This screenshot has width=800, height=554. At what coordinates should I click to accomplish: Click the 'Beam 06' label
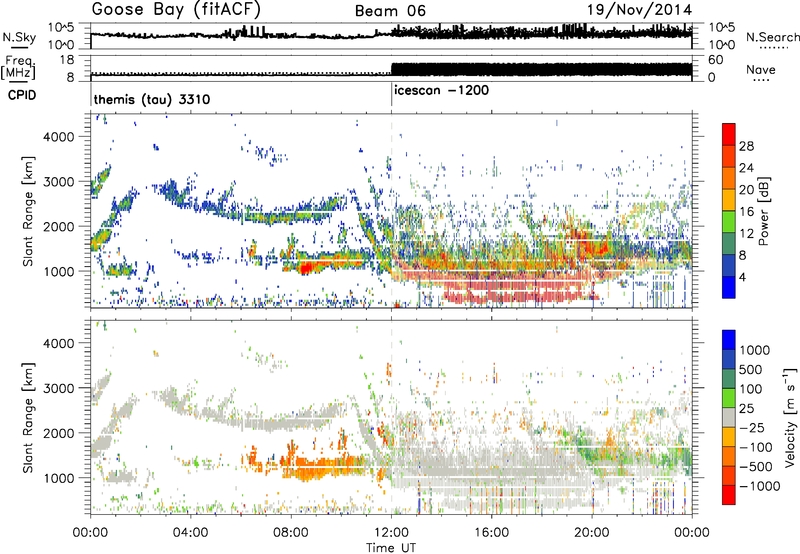[x=390, y=11]
